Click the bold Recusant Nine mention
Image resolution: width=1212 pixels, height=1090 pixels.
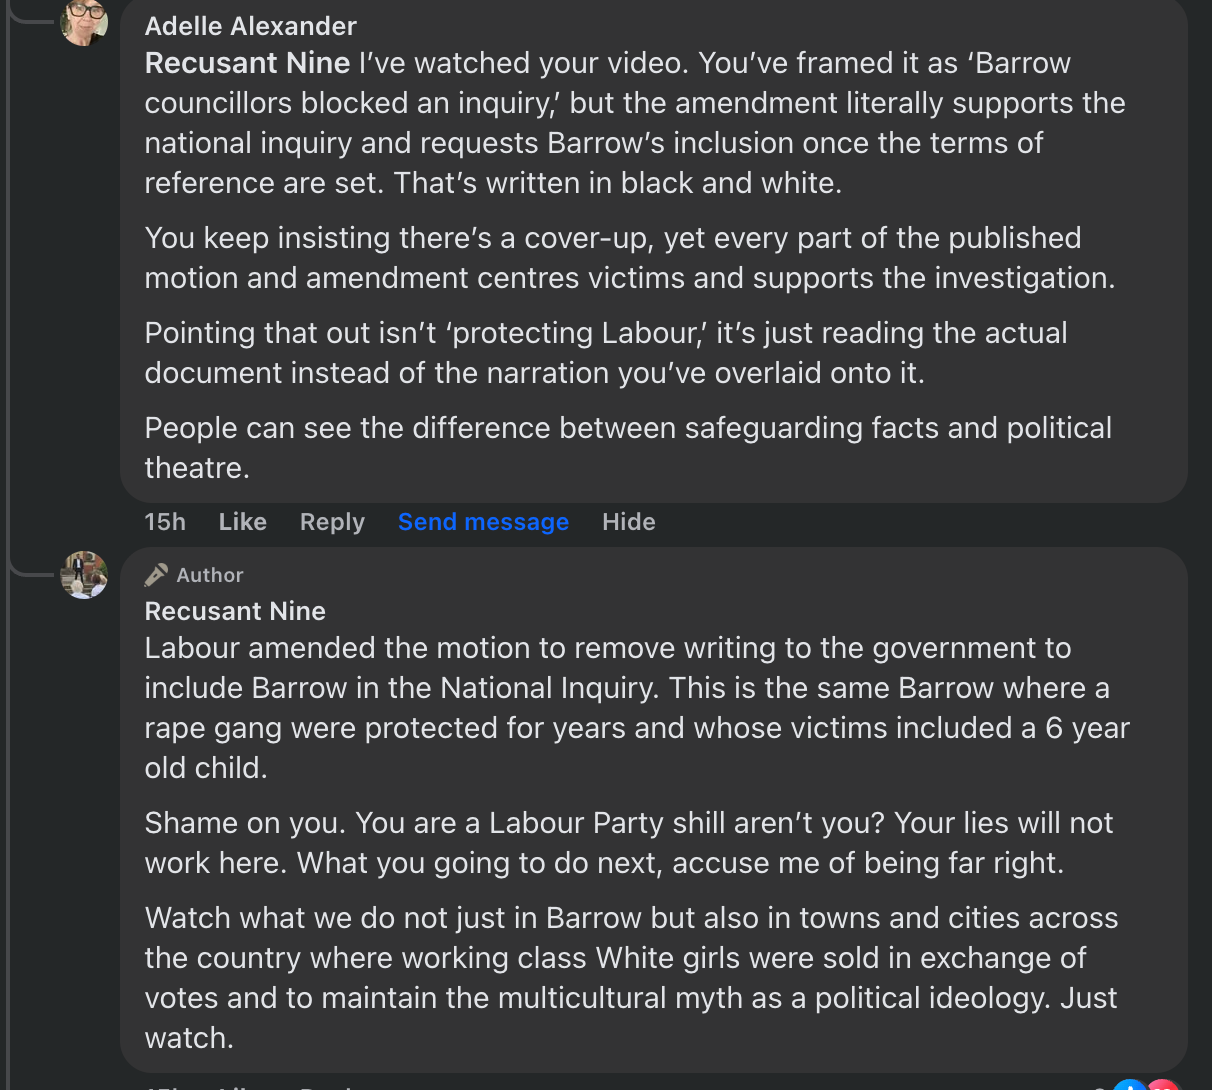click(x=247, y=63)
